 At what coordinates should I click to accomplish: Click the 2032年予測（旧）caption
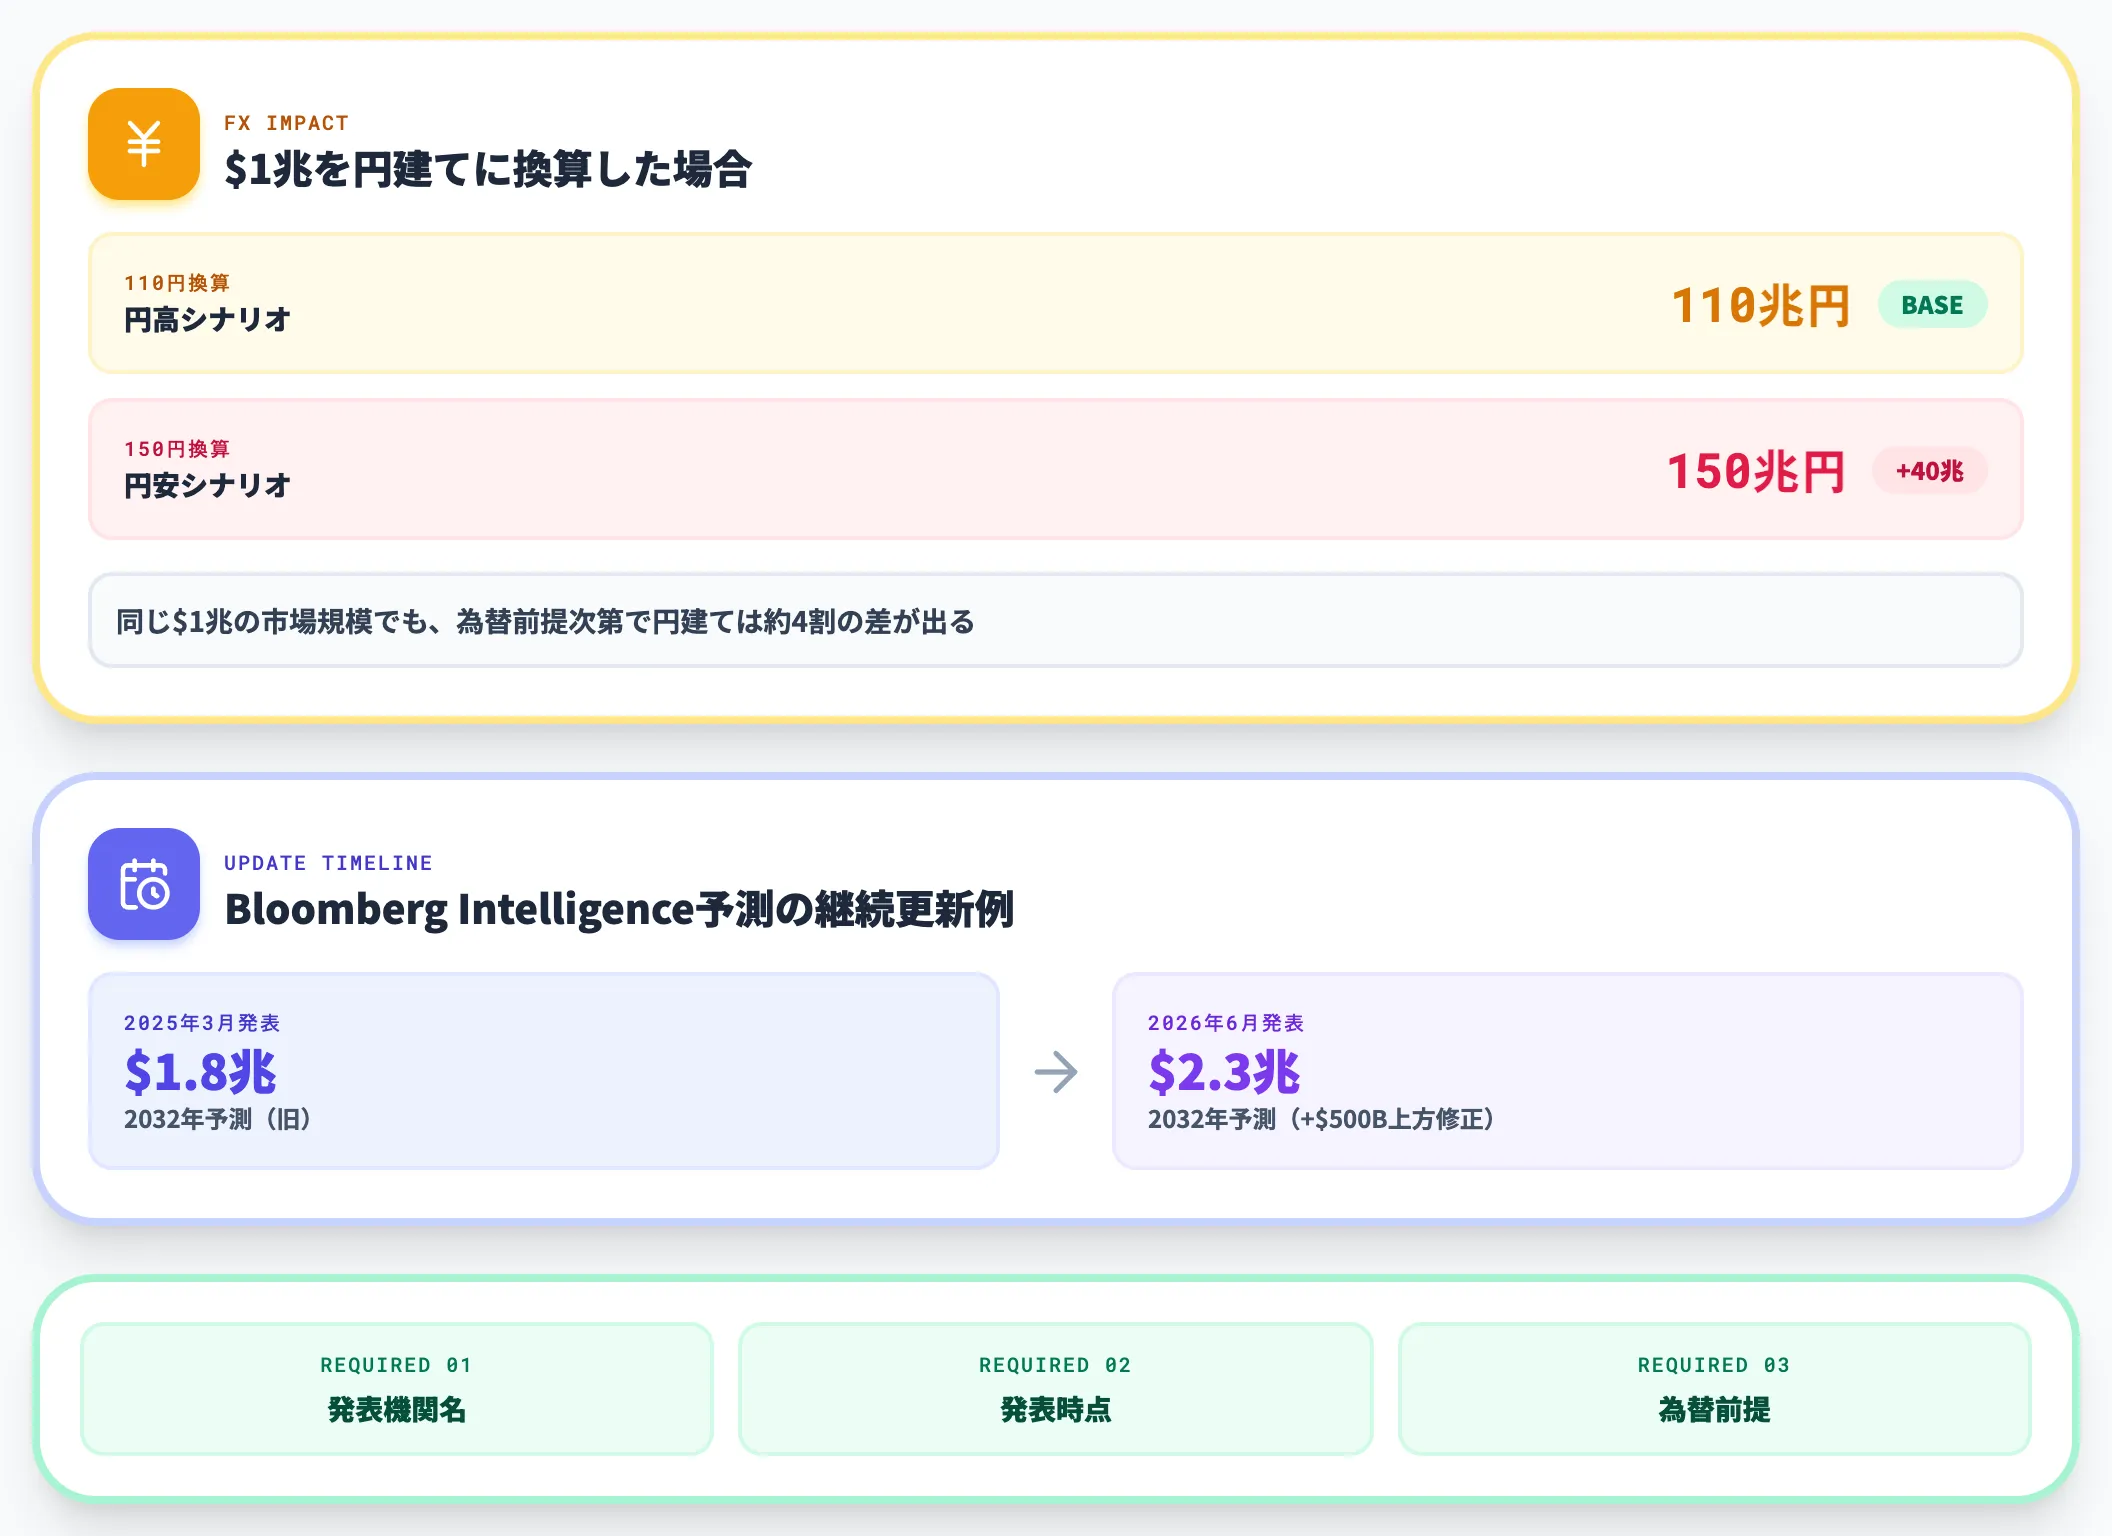coord(218,1119)
